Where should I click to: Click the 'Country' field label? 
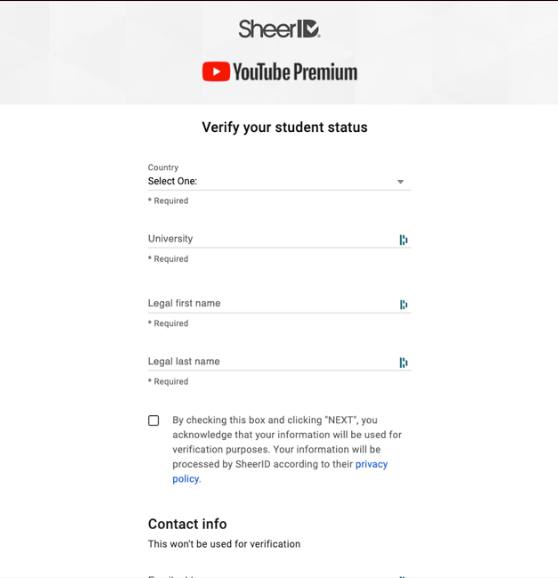coord(163,167)
